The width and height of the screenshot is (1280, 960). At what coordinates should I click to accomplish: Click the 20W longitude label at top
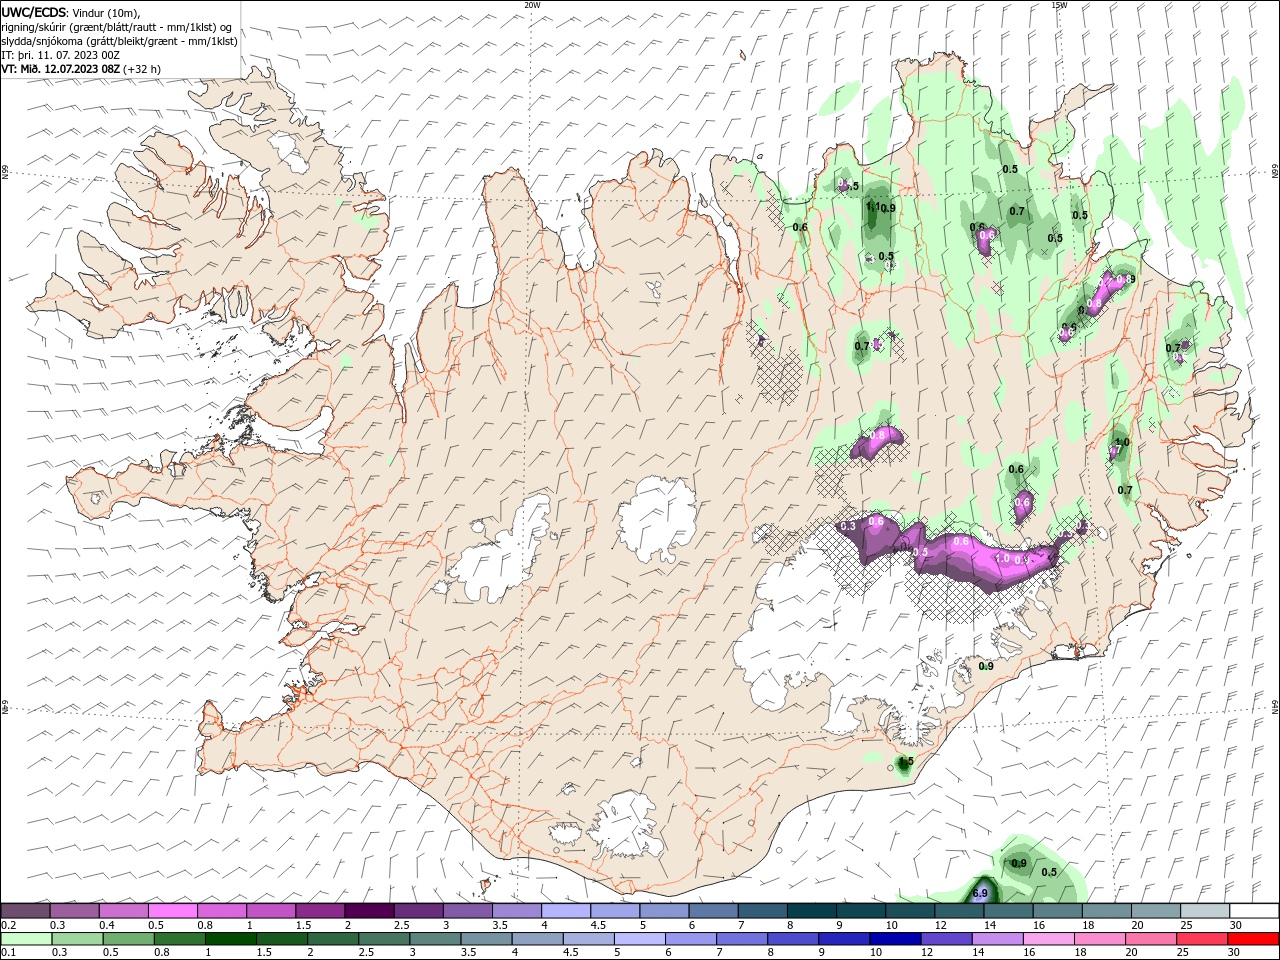[x=532, y=4]
